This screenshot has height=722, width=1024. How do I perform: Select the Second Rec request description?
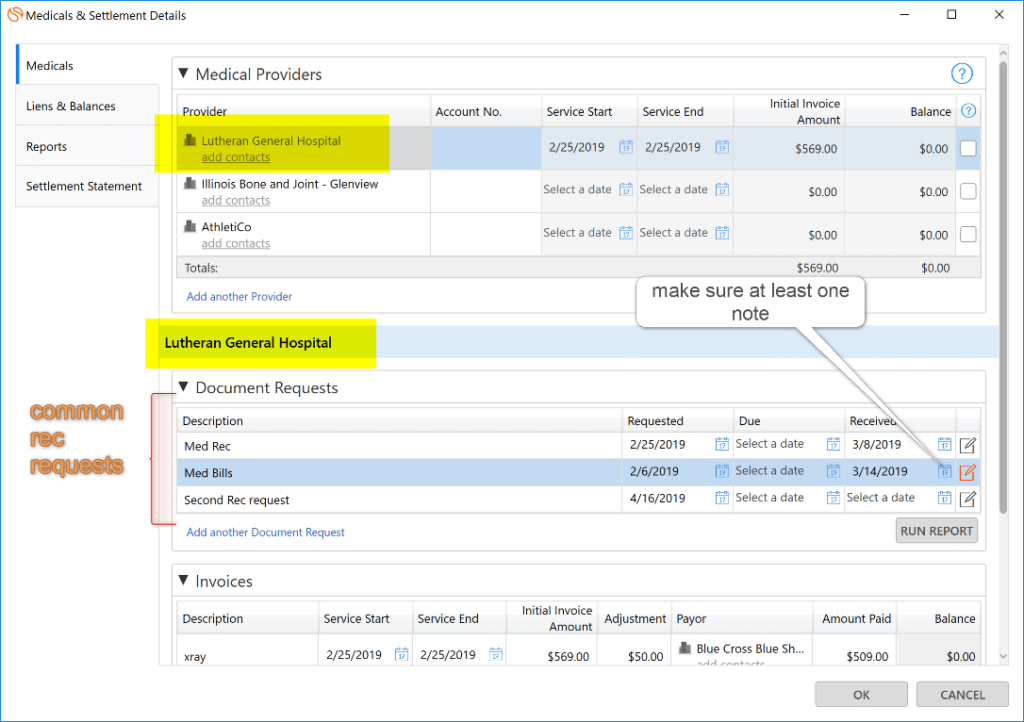(236, 500)
